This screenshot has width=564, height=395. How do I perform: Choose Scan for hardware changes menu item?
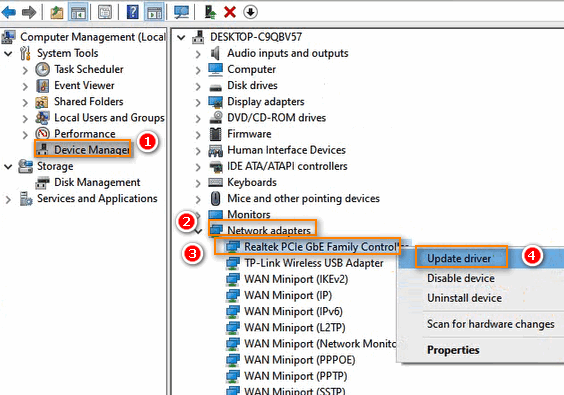tap(491, 324)
